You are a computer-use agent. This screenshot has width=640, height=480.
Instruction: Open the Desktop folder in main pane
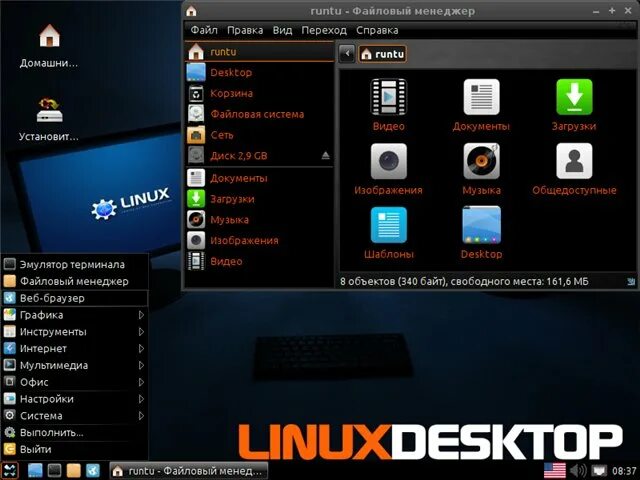tap(481, 233)
